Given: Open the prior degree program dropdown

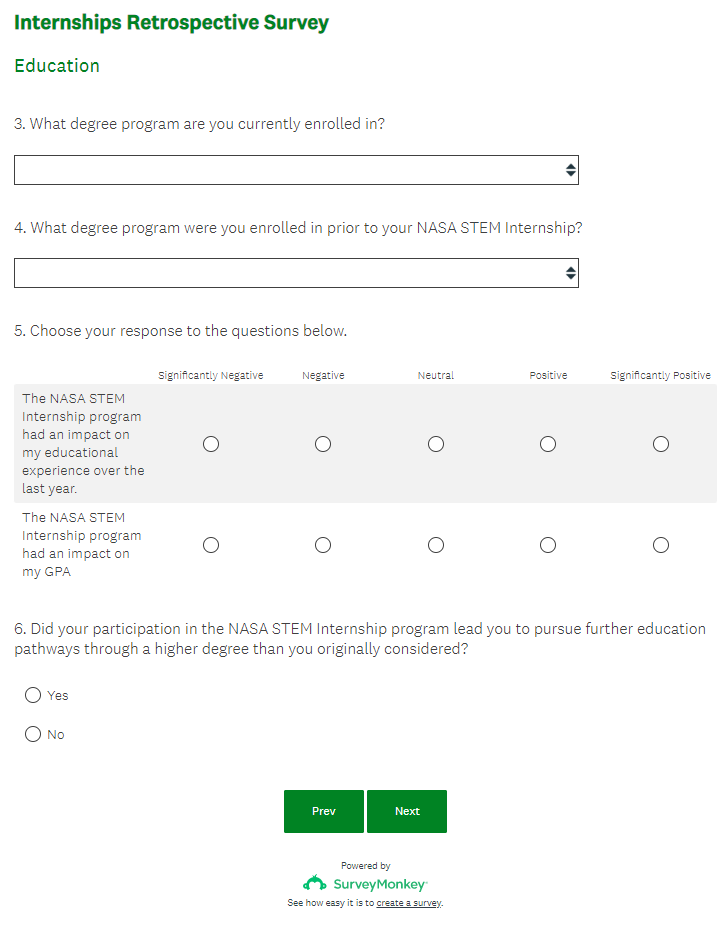Looking at the screenshot, I should (296, 273).
